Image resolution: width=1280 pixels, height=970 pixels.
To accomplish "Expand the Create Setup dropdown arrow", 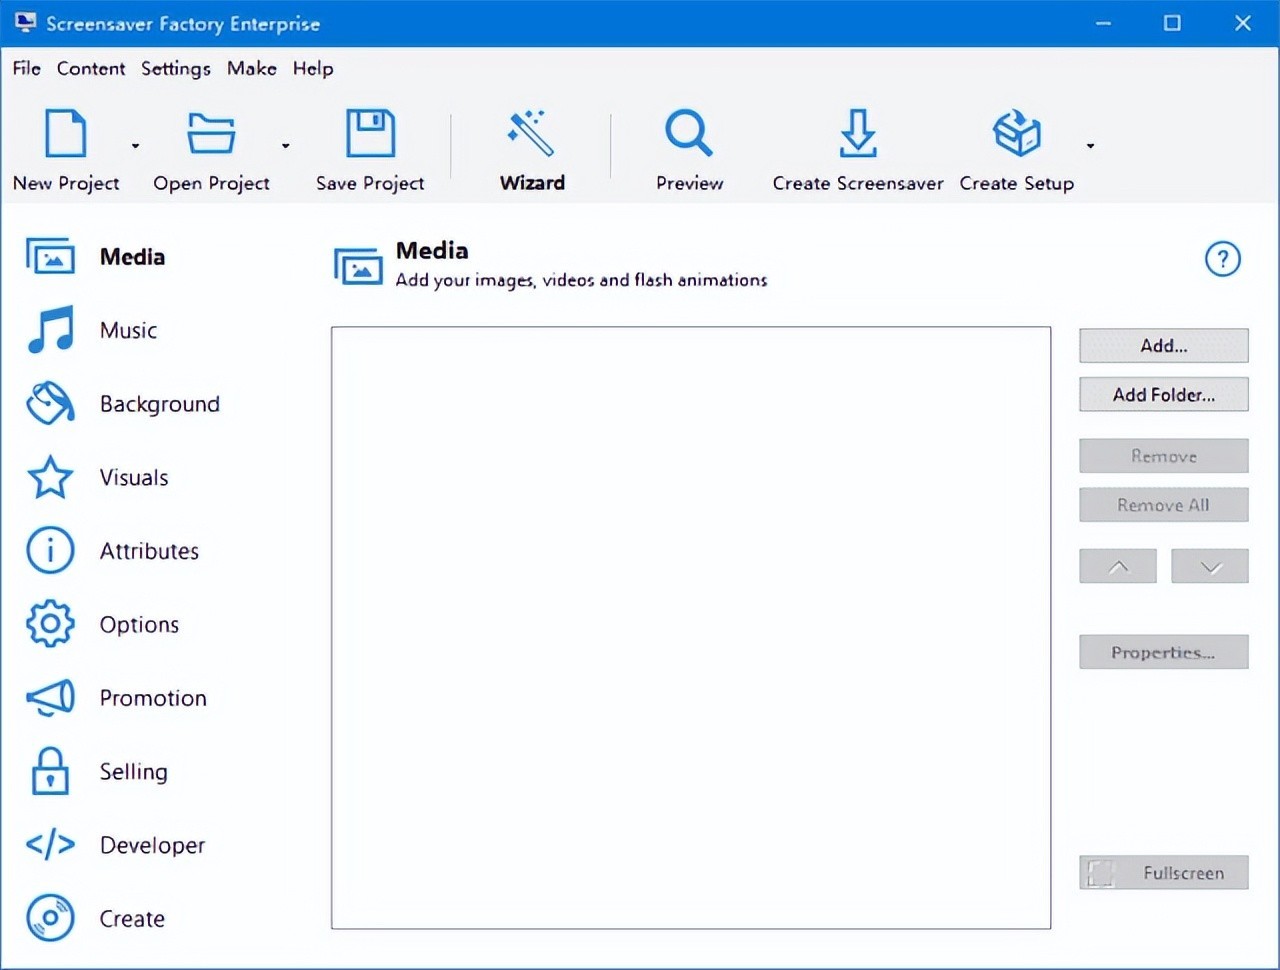I will tap(1090, 146).
